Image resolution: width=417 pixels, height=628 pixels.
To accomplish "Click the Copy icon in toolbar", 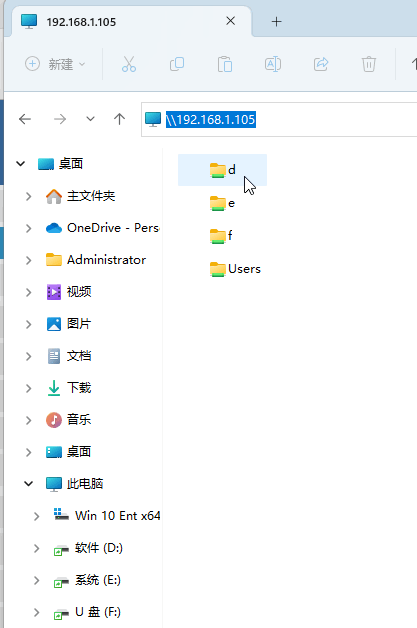I will (177, 64).
